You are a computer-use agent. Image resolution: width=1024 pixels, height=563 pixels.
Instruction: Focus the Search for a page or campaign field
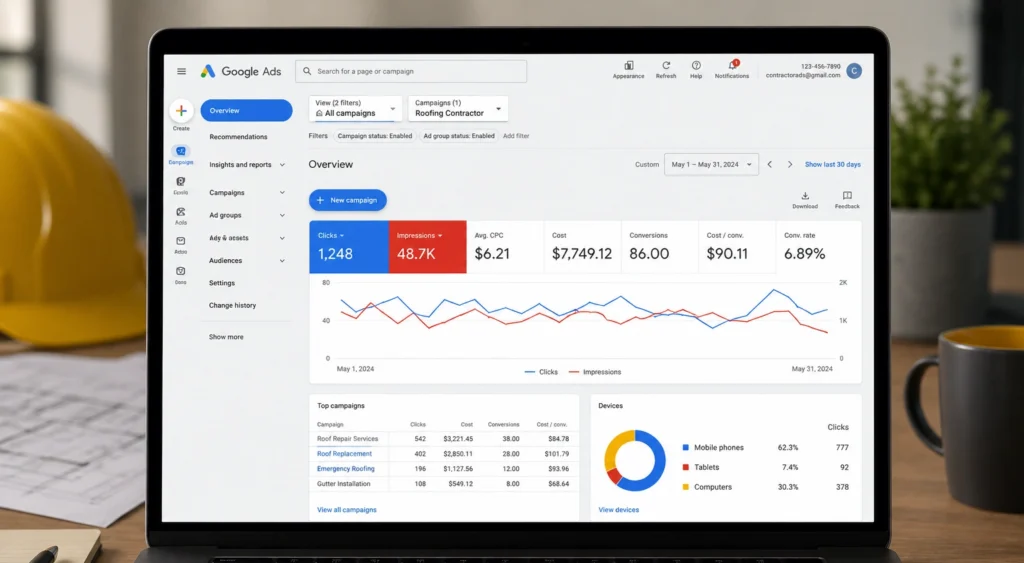(x=411, y=71)
